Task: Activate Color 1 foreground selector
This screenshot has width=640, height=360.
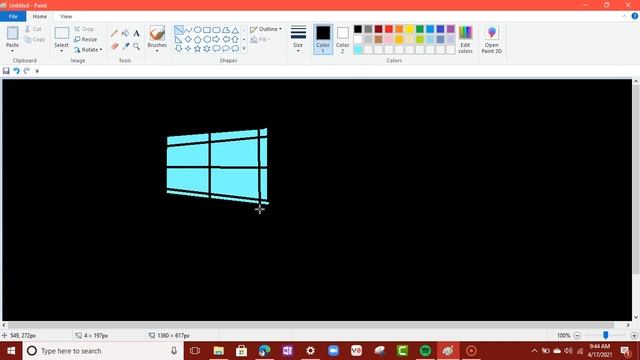Action: 323,39
